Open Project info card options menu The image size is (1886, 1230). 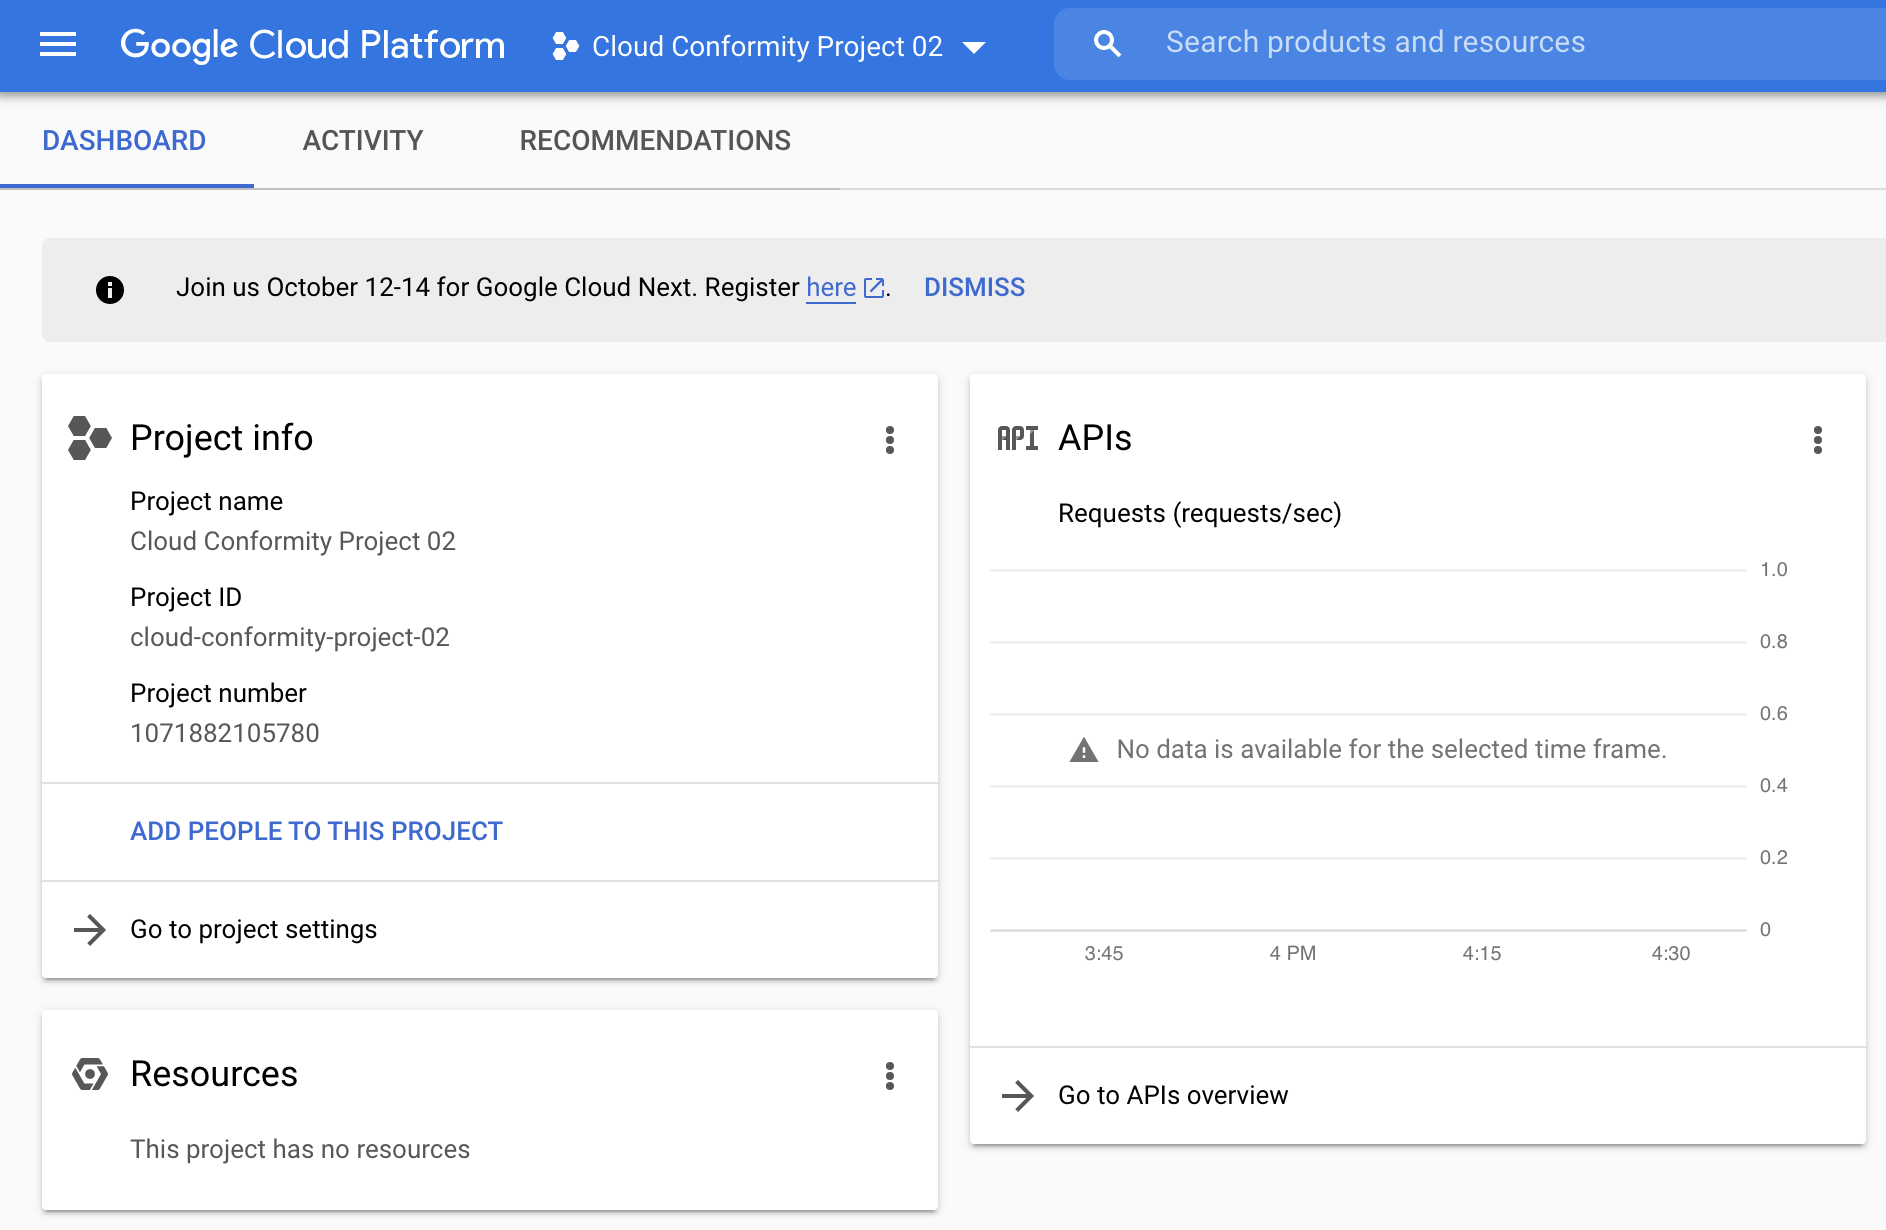(x=889, y=440)
